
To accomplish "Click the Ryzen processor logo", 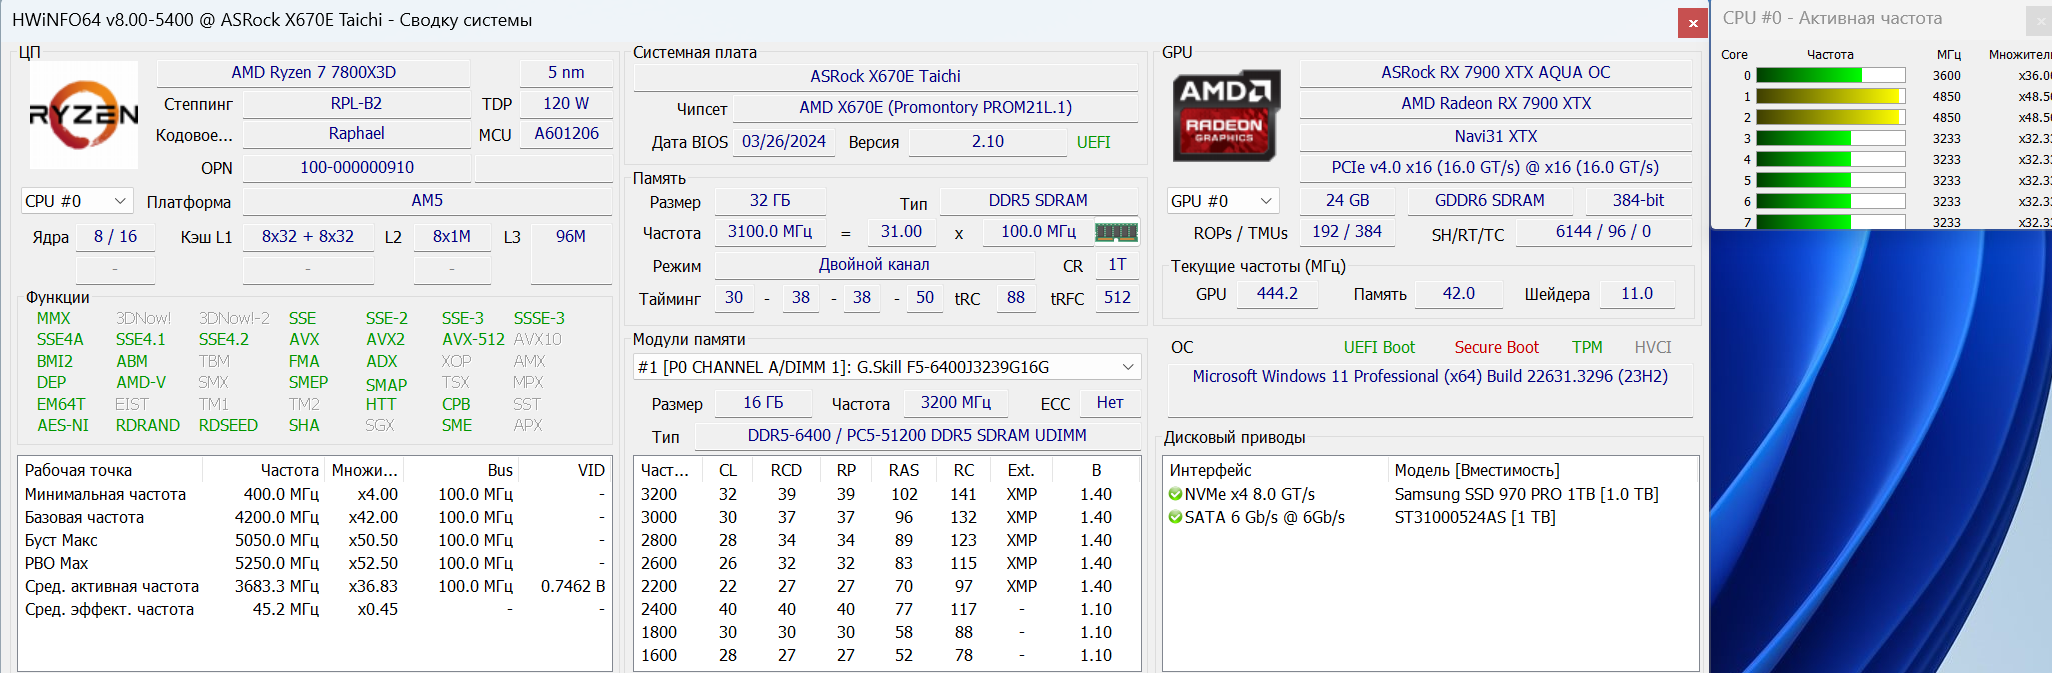I will click(84, 115).
